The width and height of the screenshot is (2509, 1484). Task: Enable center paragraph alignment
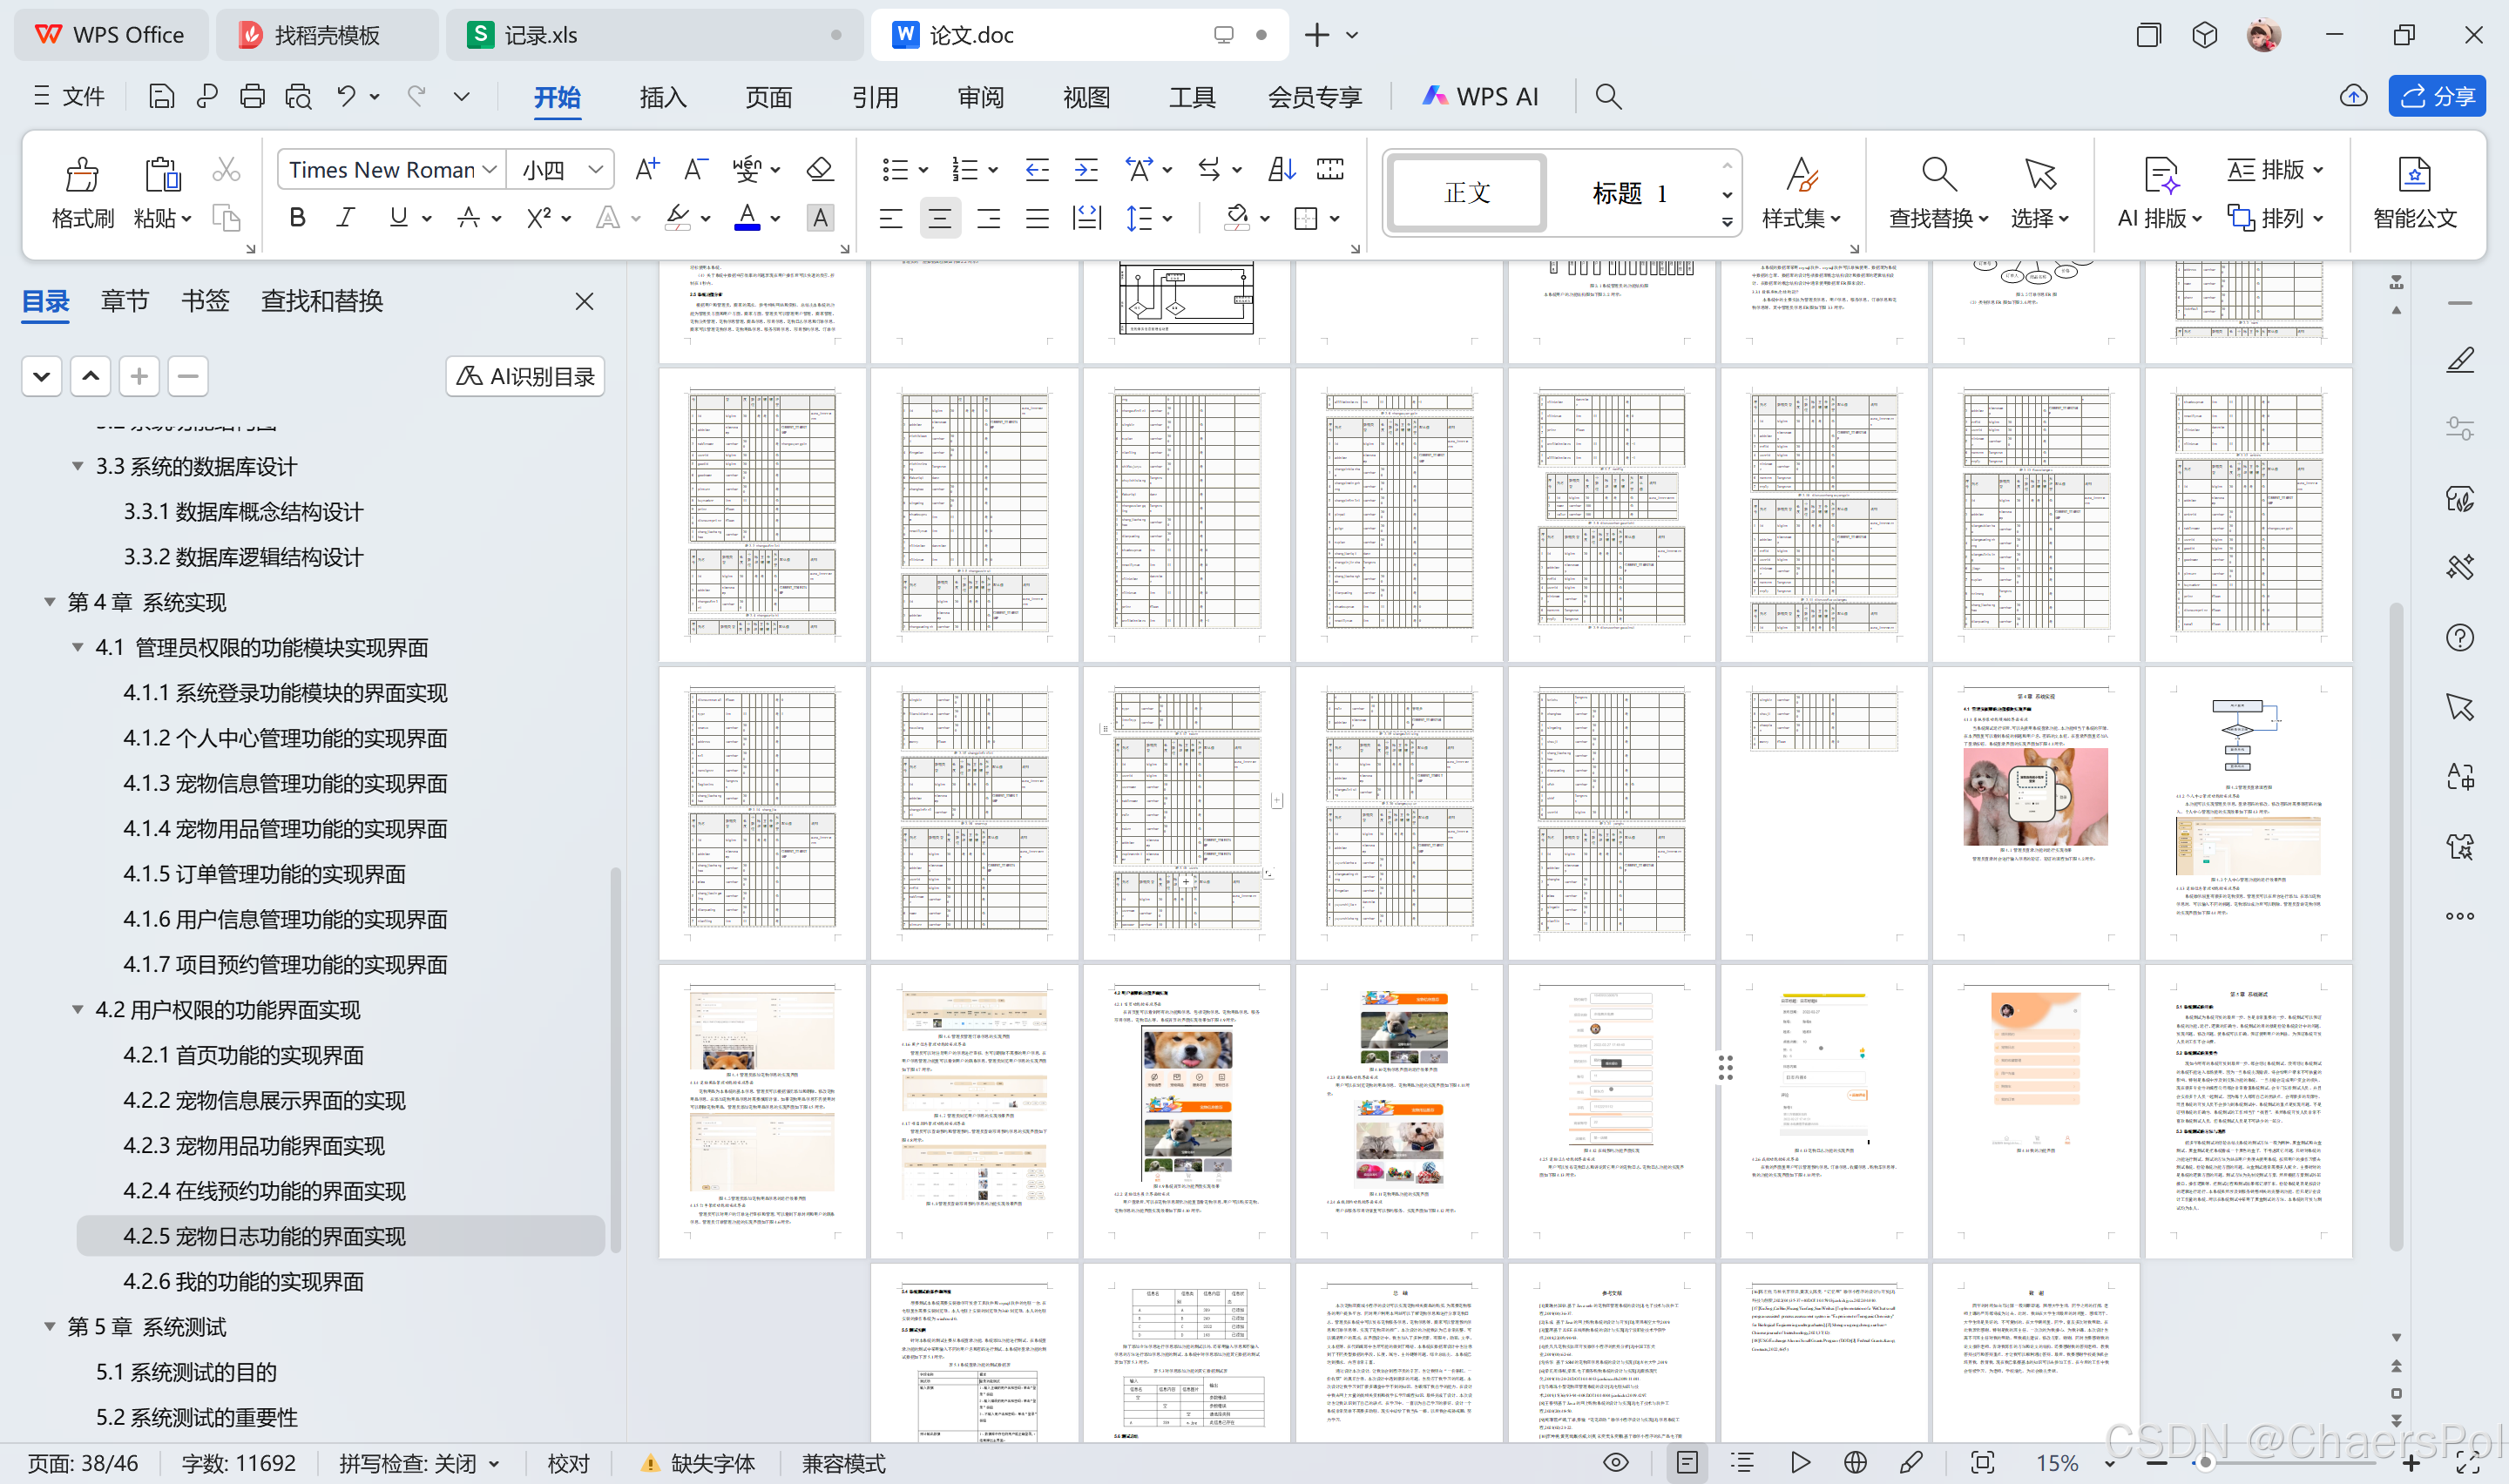tap(940, 218)
